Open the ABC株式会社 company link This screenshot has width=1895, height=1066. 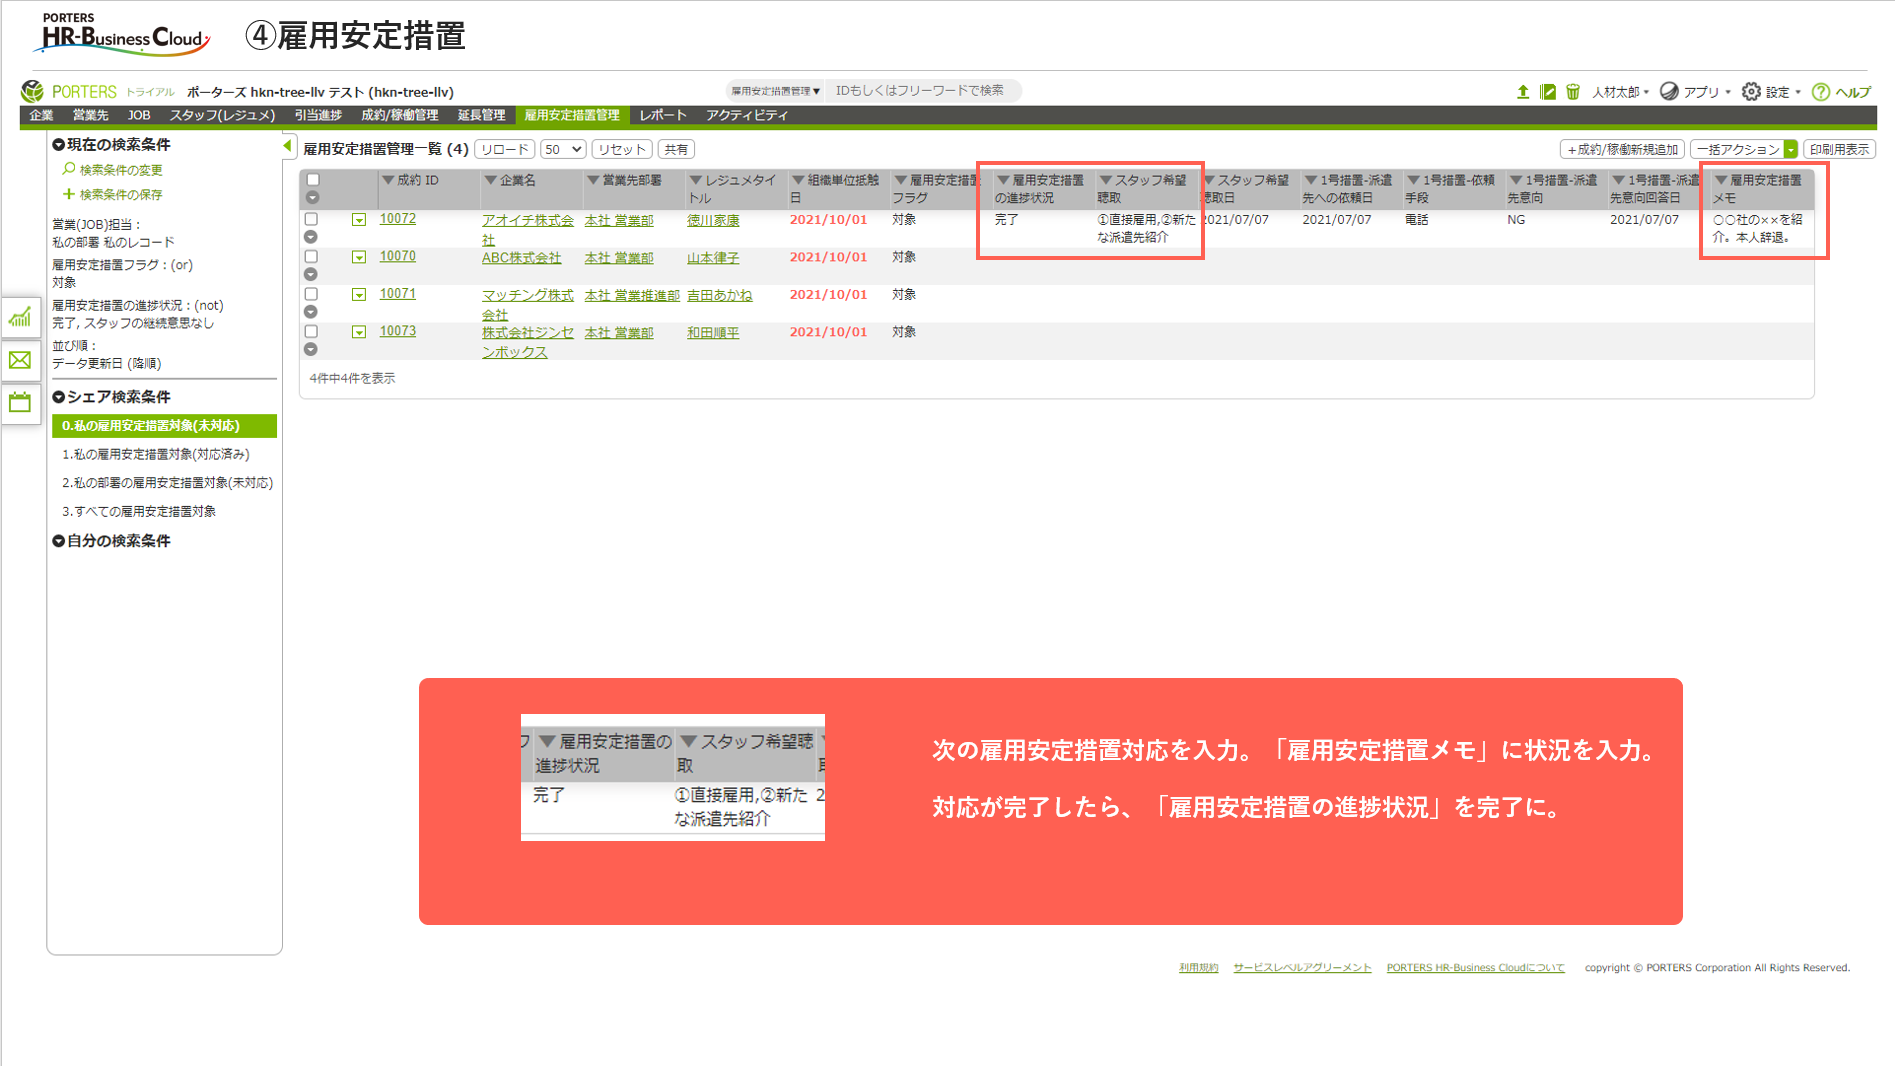pyautogui.click(x=521, y=257)
